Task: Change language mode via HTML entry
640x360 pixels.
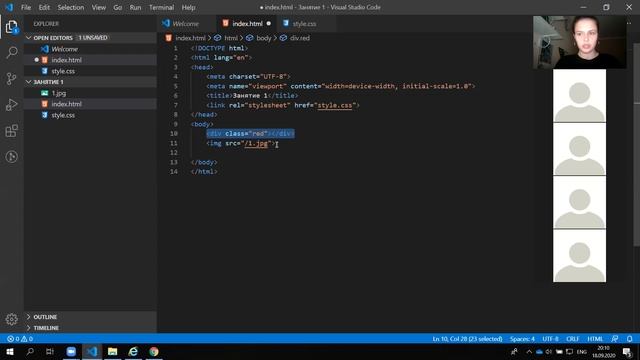Action: click(595, 339)
